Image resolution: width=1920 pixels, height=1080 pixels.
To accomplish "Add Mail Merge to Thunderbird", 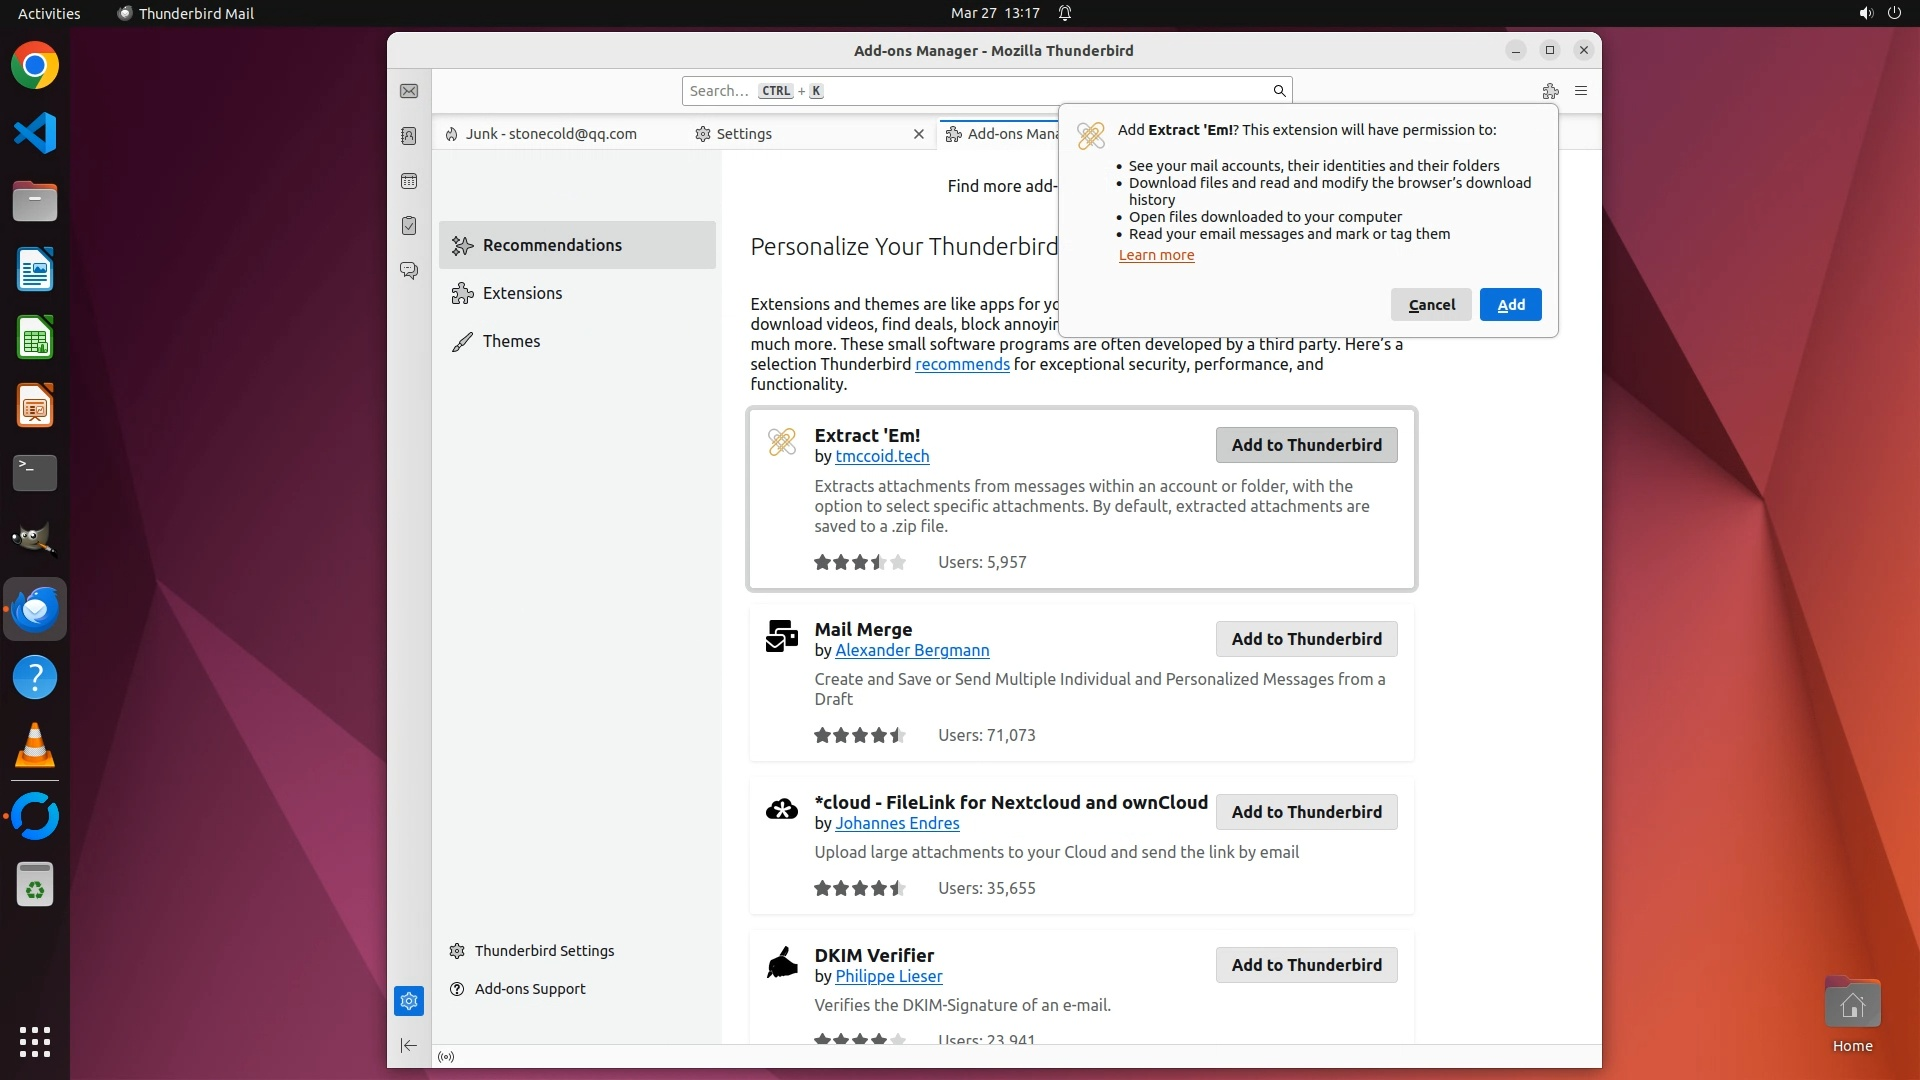I will tap(1306, 639).
